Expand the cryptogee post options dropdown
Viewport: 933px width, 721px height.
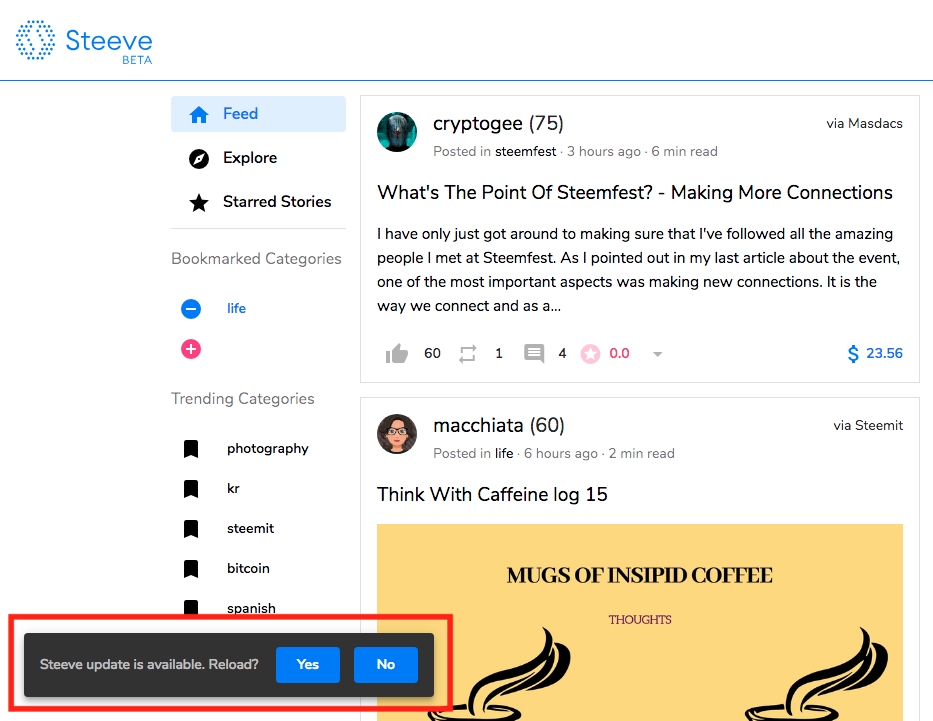pos(658,354)
